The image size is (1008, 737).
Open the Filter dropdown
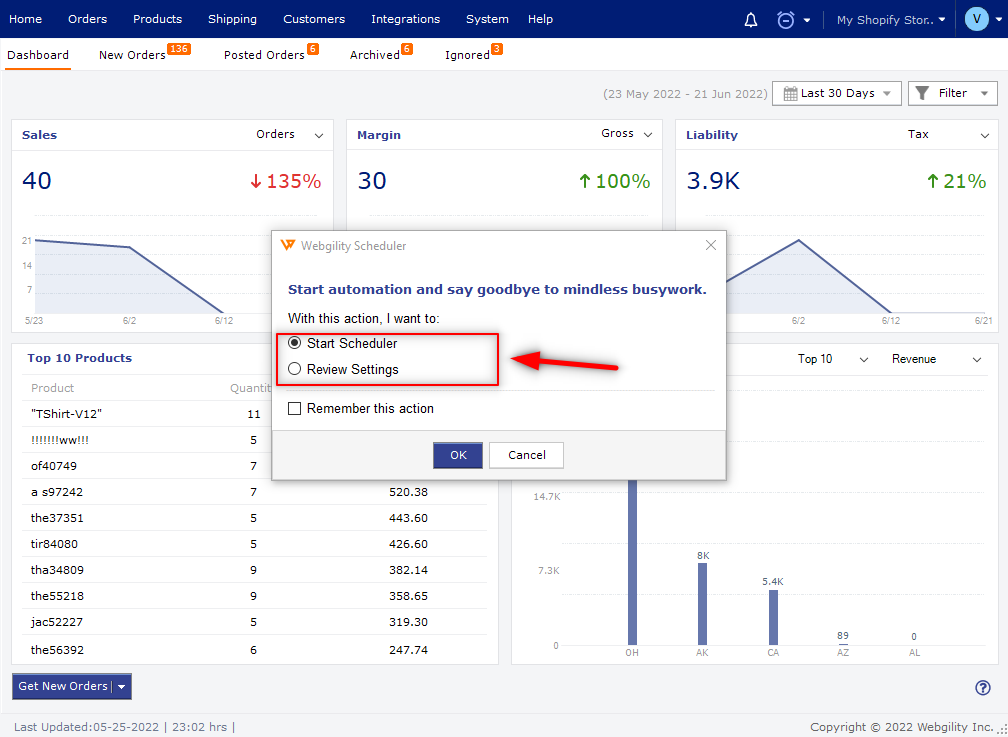[953, 94]
